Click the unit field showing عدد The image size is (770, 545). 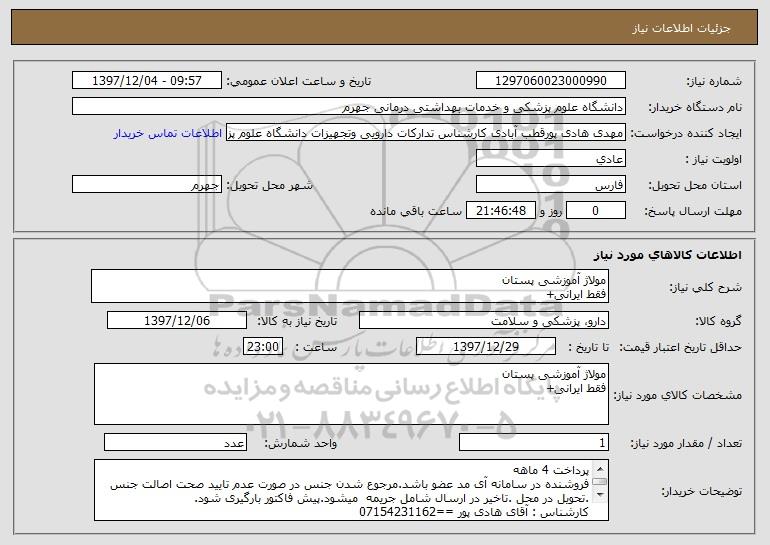point(175,442)
